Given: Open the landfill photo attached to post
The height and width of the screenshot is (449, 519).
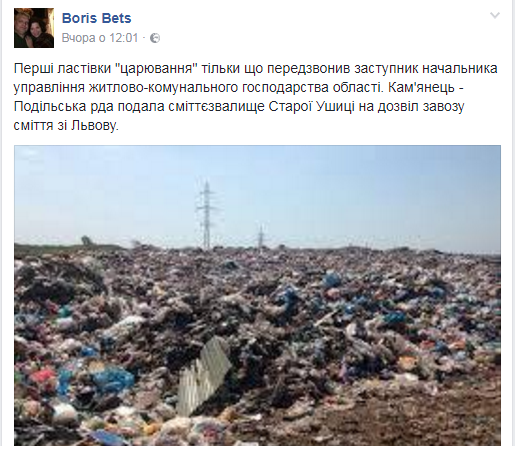Looking at the screenshot, I should pos(257,295).
